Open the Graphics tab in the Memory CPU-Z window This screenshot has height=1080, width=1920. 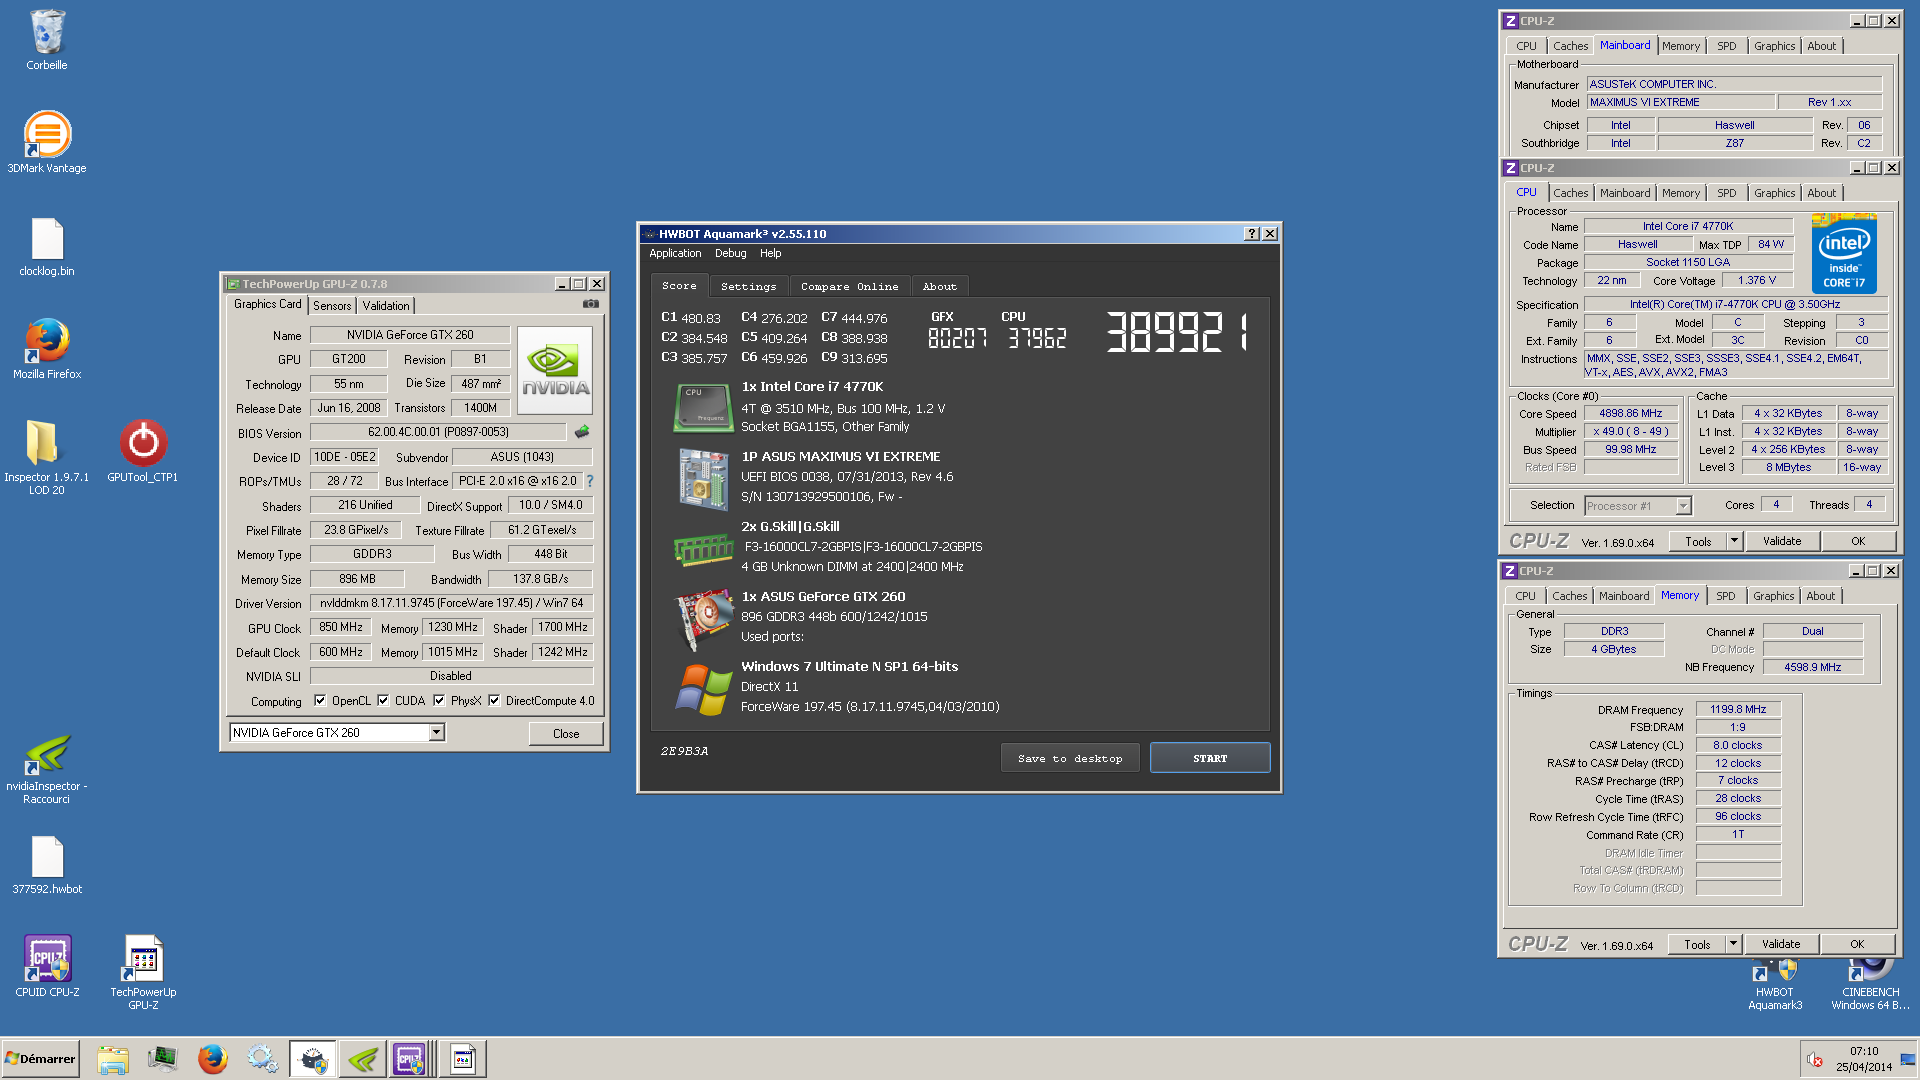tap(1773, 596)
